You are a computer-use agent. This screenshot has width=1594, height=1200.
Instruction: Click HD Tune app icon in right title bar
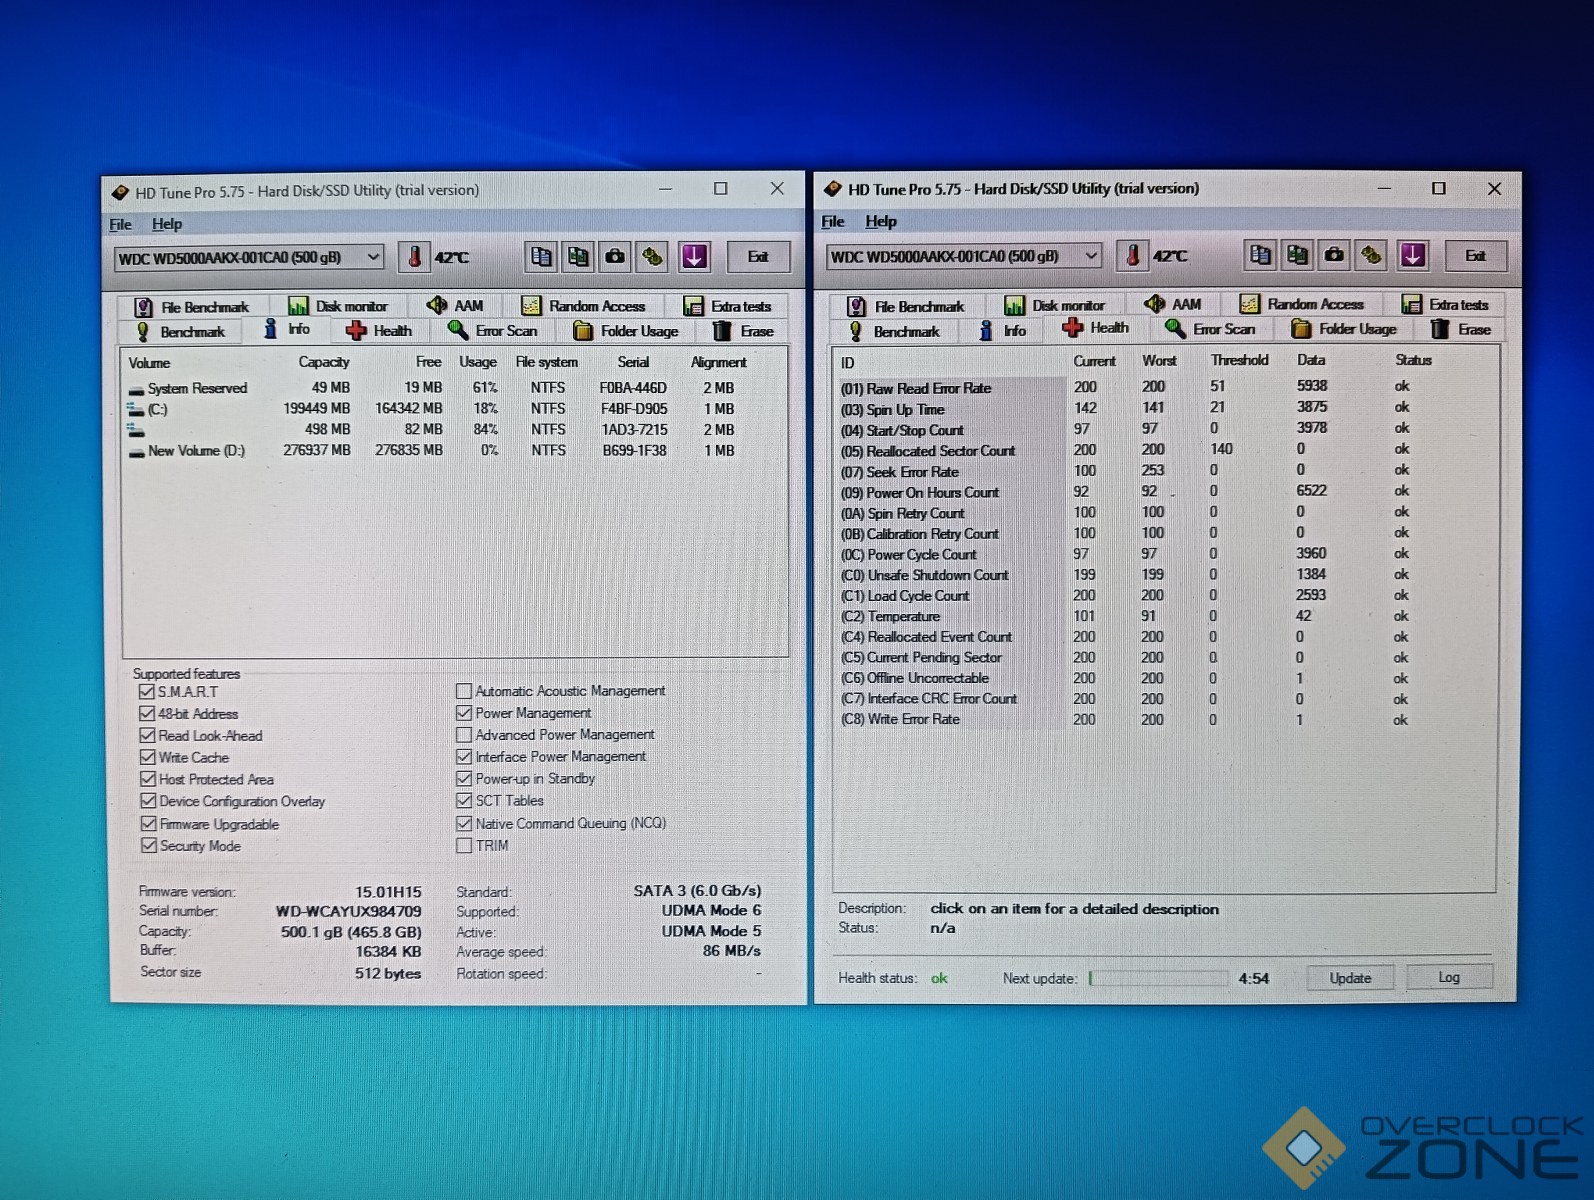click(833, 189)
